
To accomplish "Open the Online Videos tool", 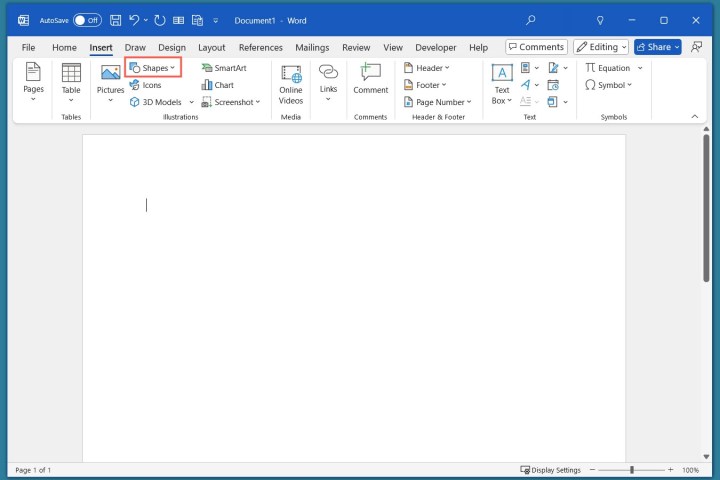I will (291, 82).
